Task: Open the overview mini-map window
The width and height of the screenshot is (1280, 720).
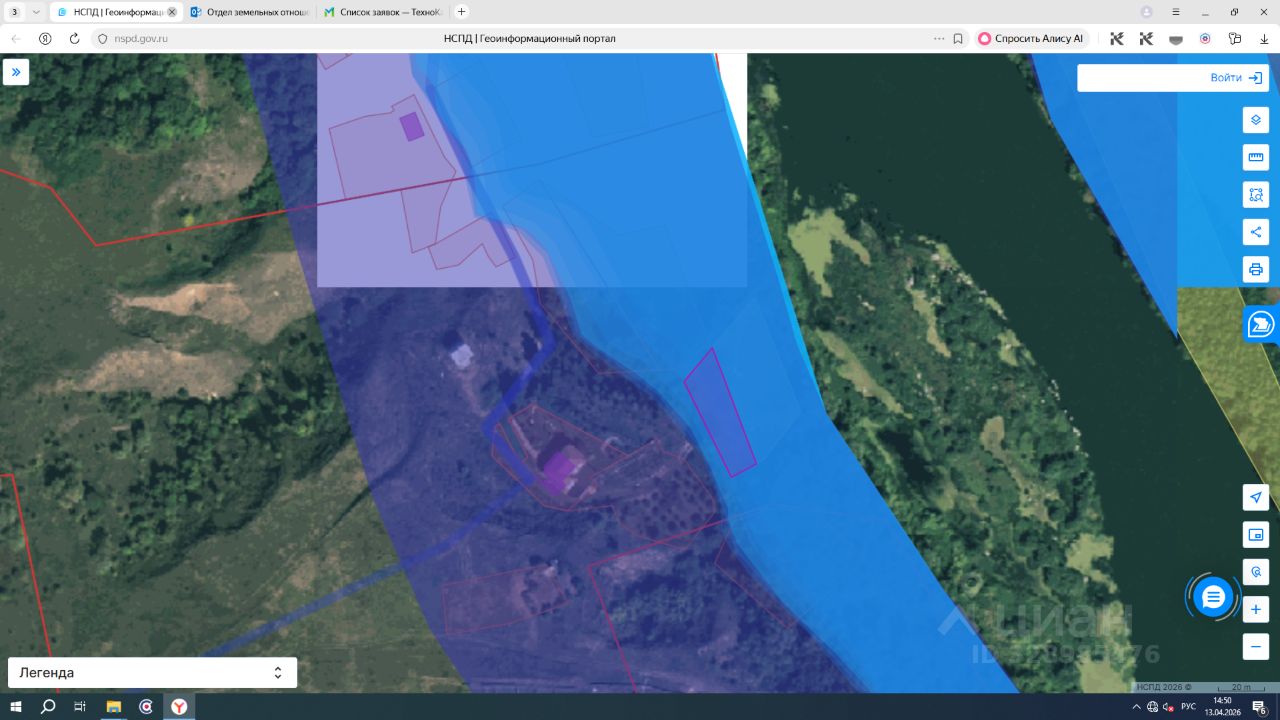Action: 1256,535
